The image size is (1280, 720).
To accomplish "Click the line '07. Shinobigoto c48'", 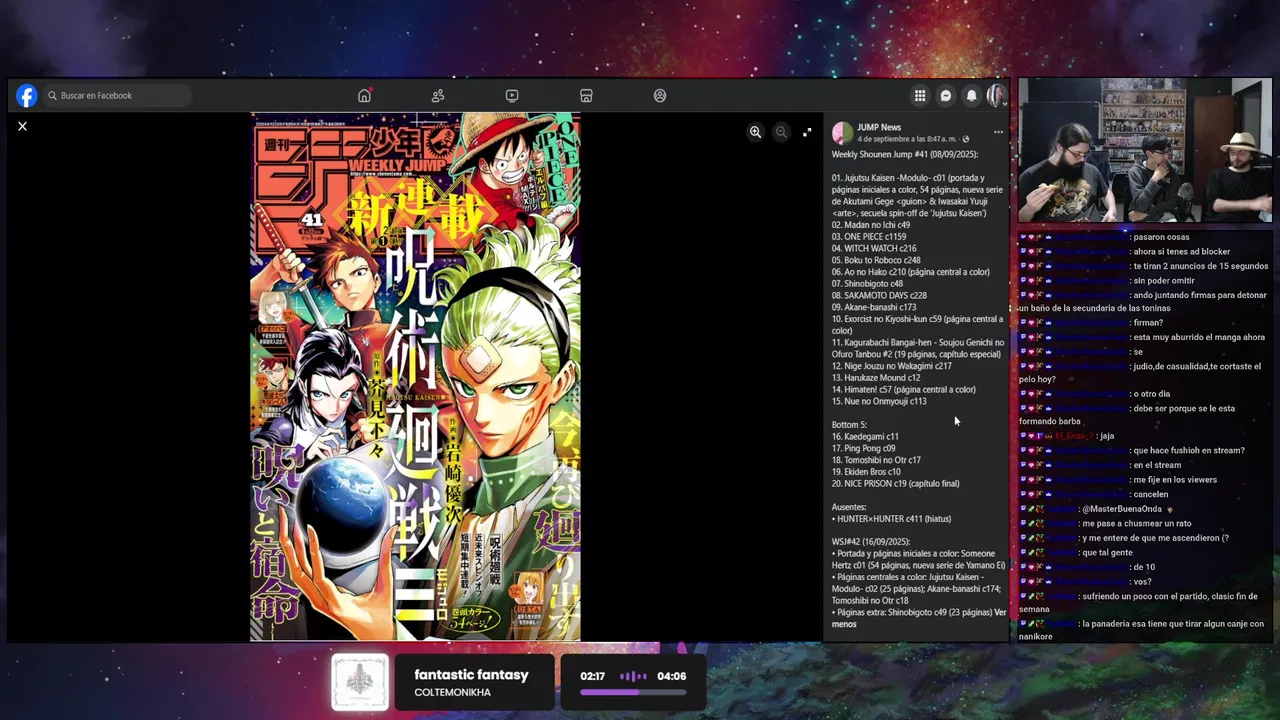I will (867, 284).
